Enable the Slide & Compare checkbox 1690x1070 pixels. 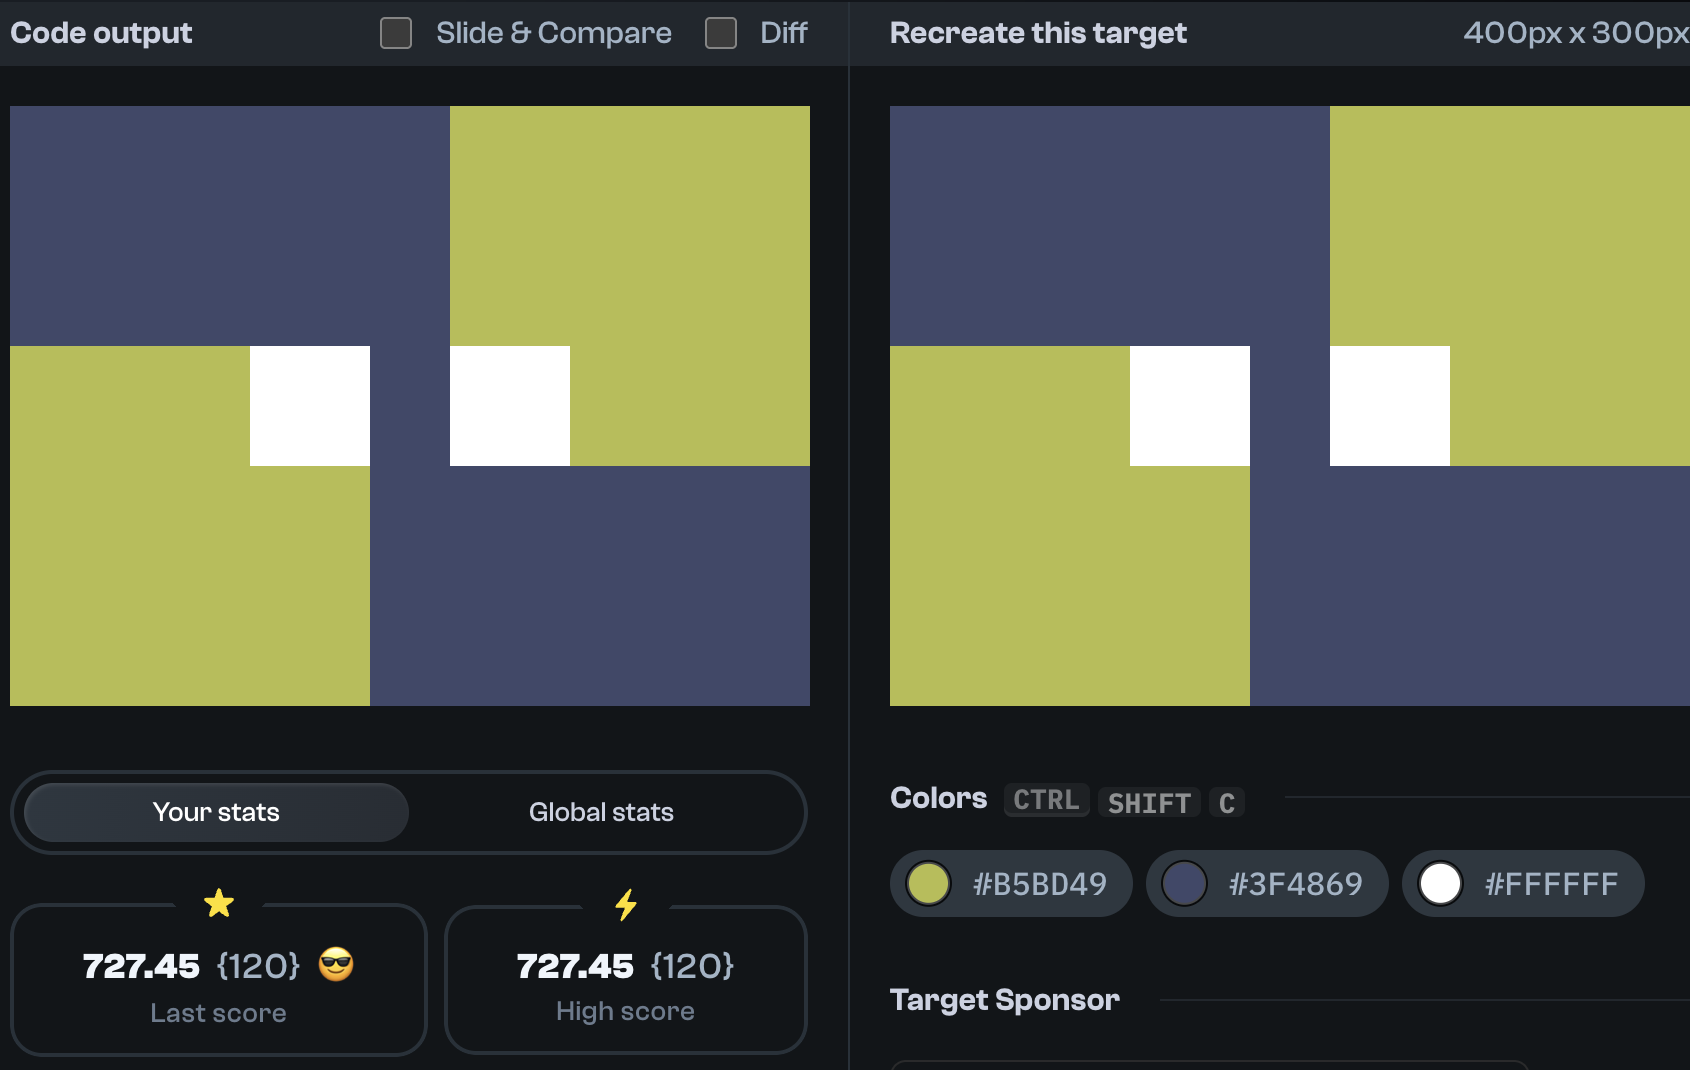point(395,33)
